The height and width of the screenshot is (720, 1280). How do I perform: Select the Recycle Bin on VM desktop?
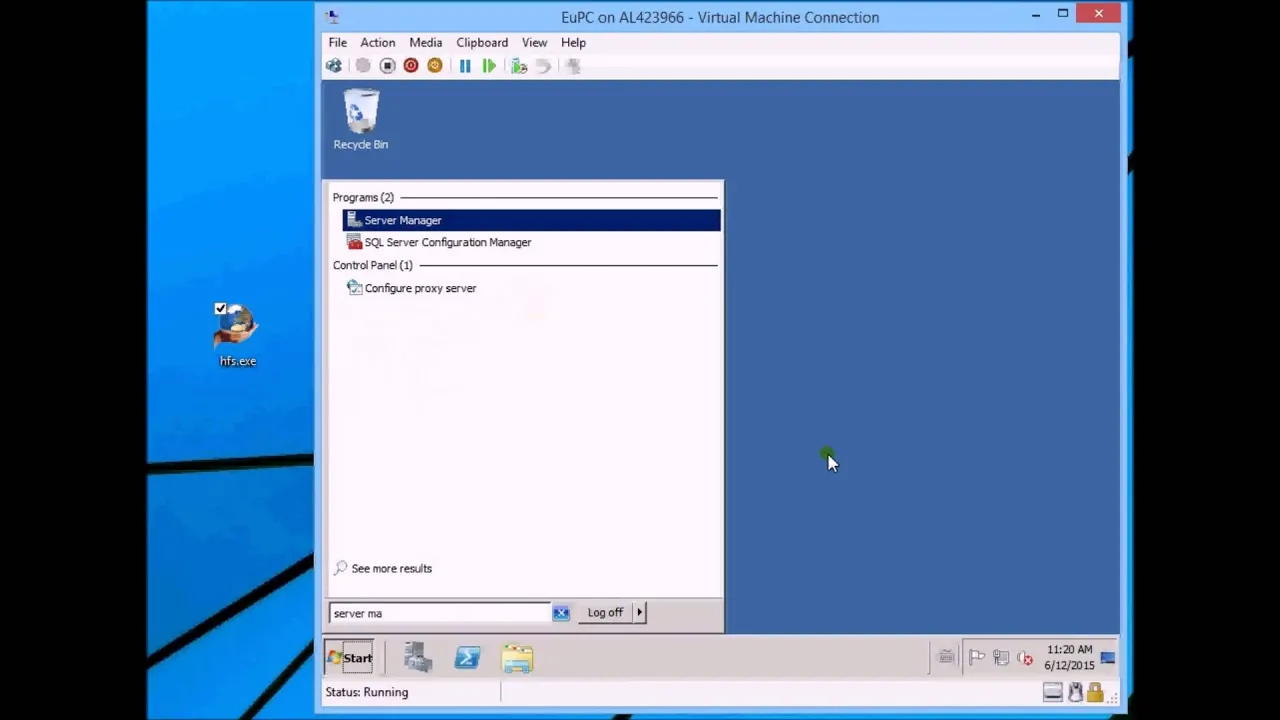(361, 120)
